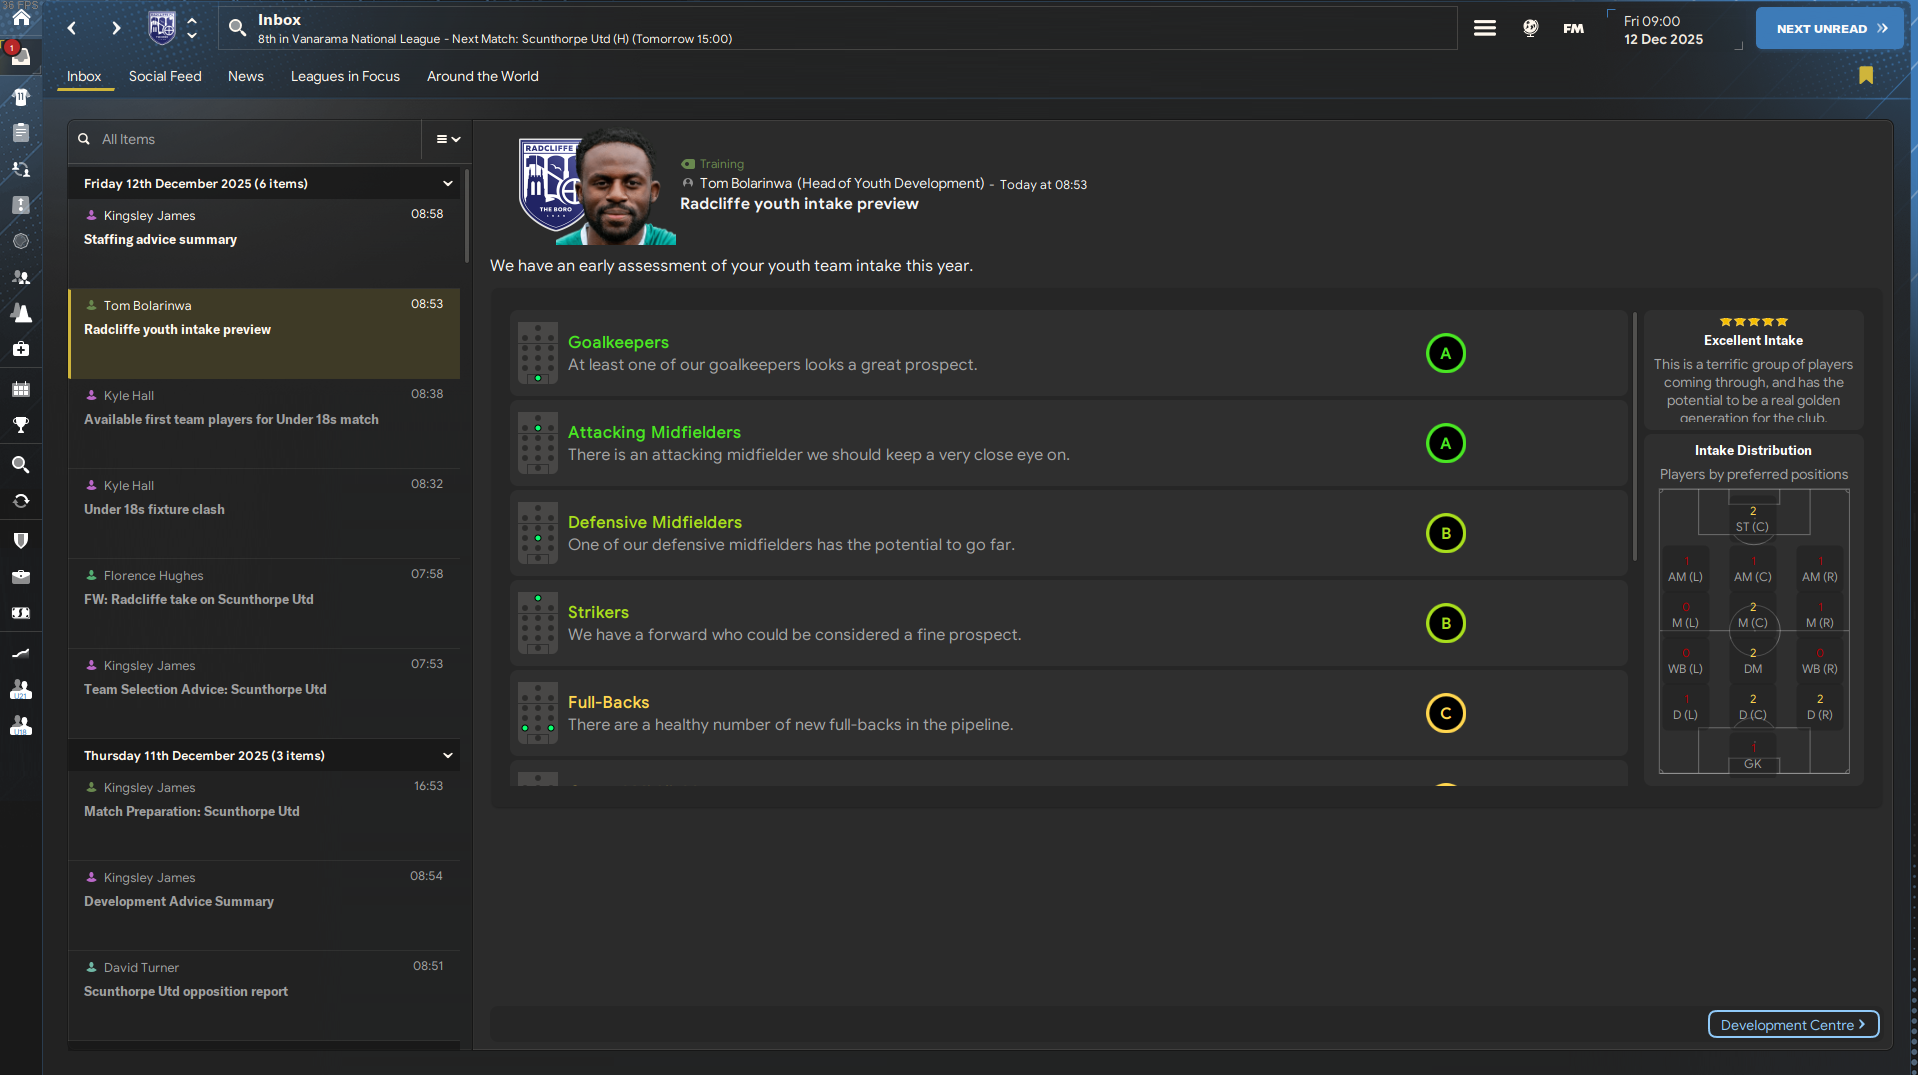This screenshot has height=1075, width=1918.
Task: Open Available first team players for Under 18s message
Action: (264, 423)
